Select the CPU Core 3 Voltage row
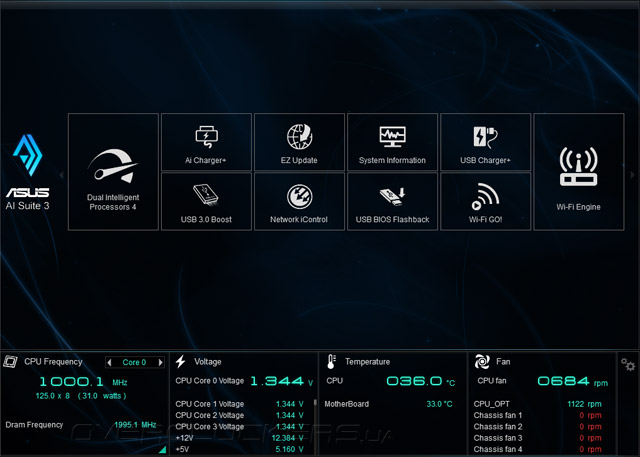The width and height of the screenshot is (640, 457). pos(240,427)
